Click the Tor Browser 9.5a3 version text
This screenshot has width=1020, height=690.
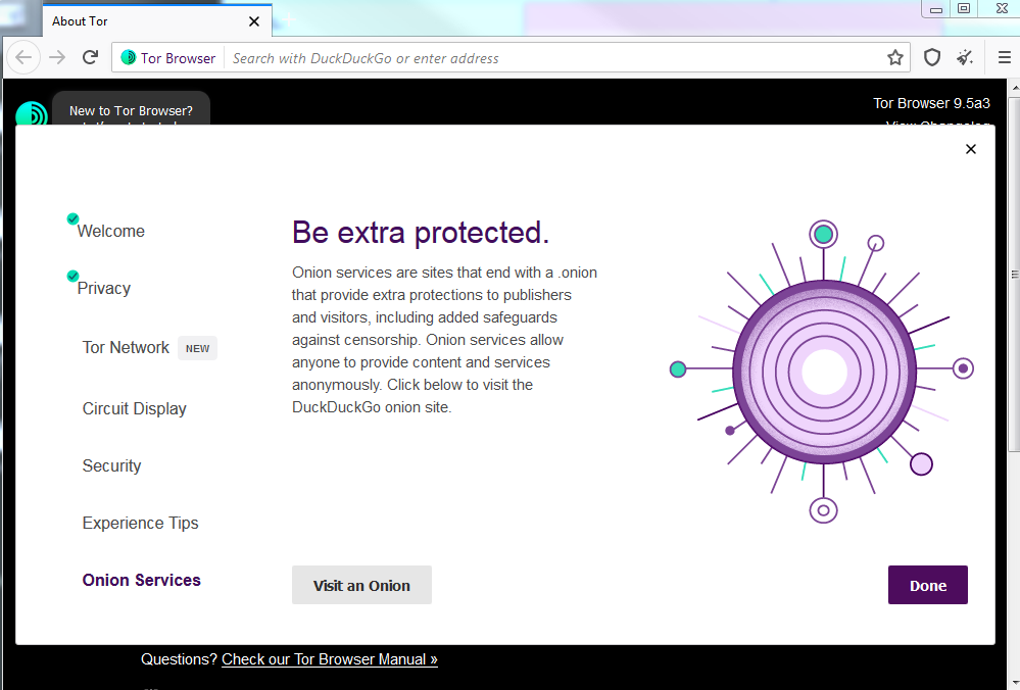pos(932,103)
